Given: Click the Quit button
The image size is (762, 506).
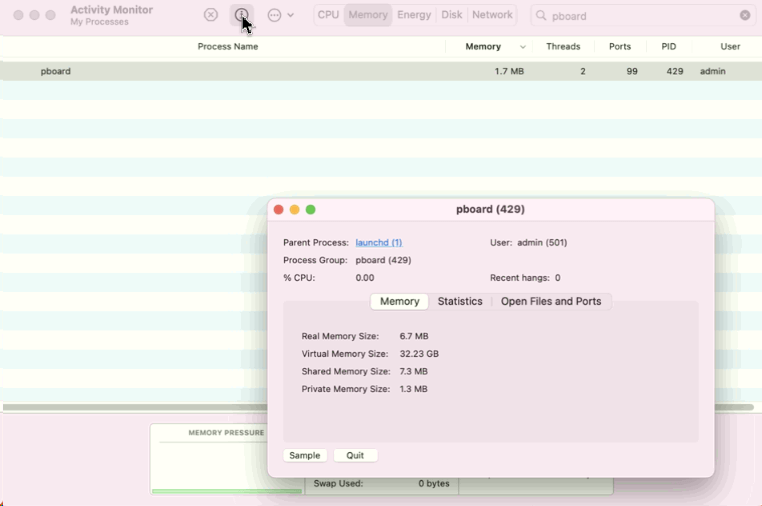Looking at the screenshot, I should click(355, 455).
